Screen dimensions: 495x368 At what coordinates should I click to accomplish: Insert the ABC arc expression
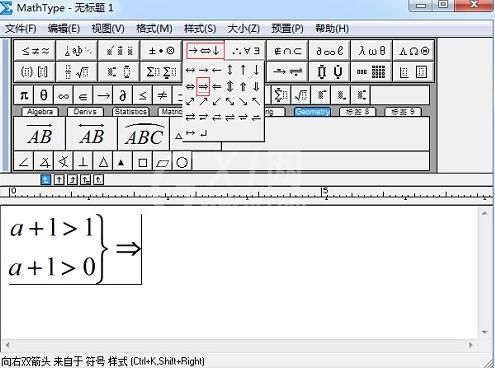pyautogui.click(x=144, y=134)
